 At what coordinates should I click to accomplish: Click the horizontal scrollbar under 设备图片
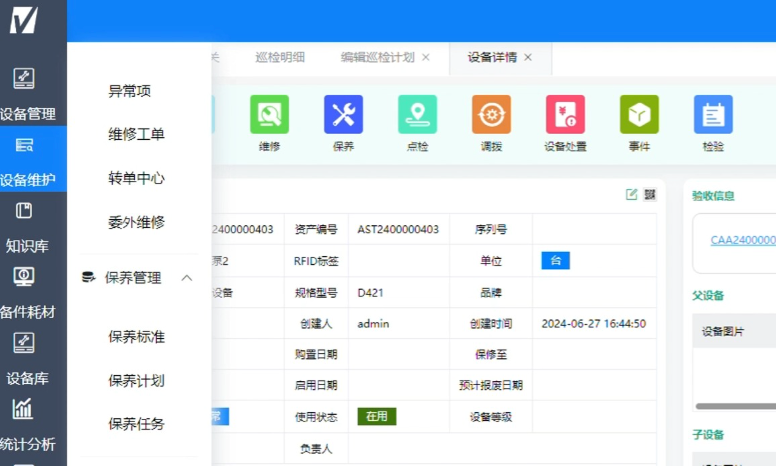(736, 406)
